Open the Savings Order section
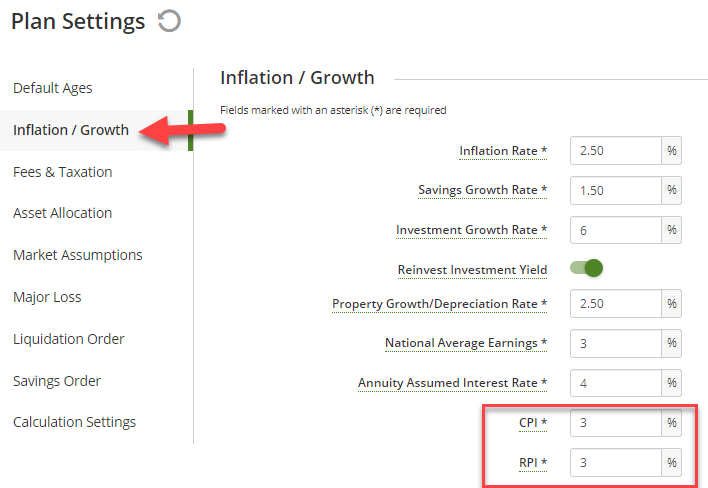The image size is (708, 488). pos(57,381)
